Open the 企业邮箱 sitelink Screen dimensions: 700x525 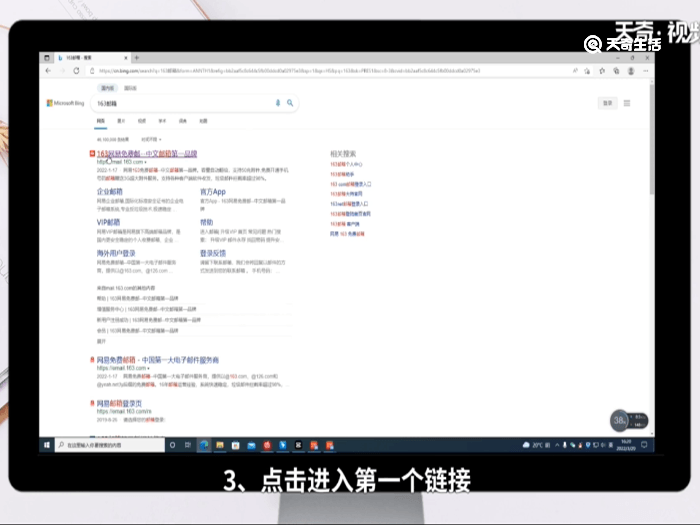[109, 192]
